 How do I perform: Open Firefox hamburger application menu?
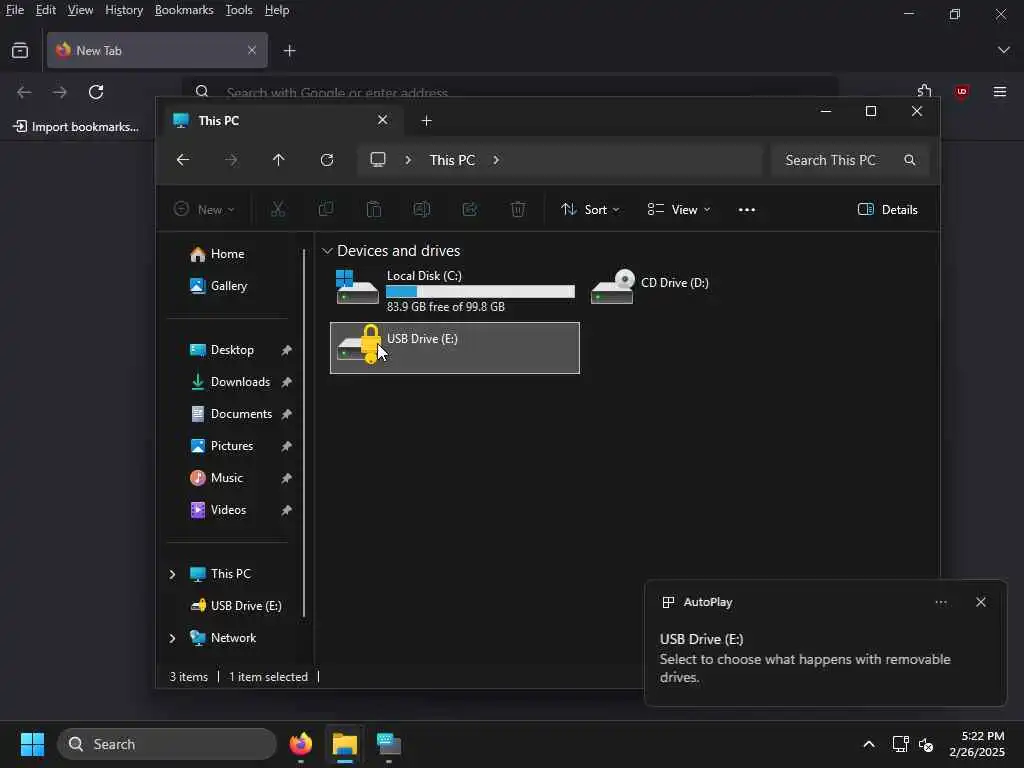[x=1000, y=92]
